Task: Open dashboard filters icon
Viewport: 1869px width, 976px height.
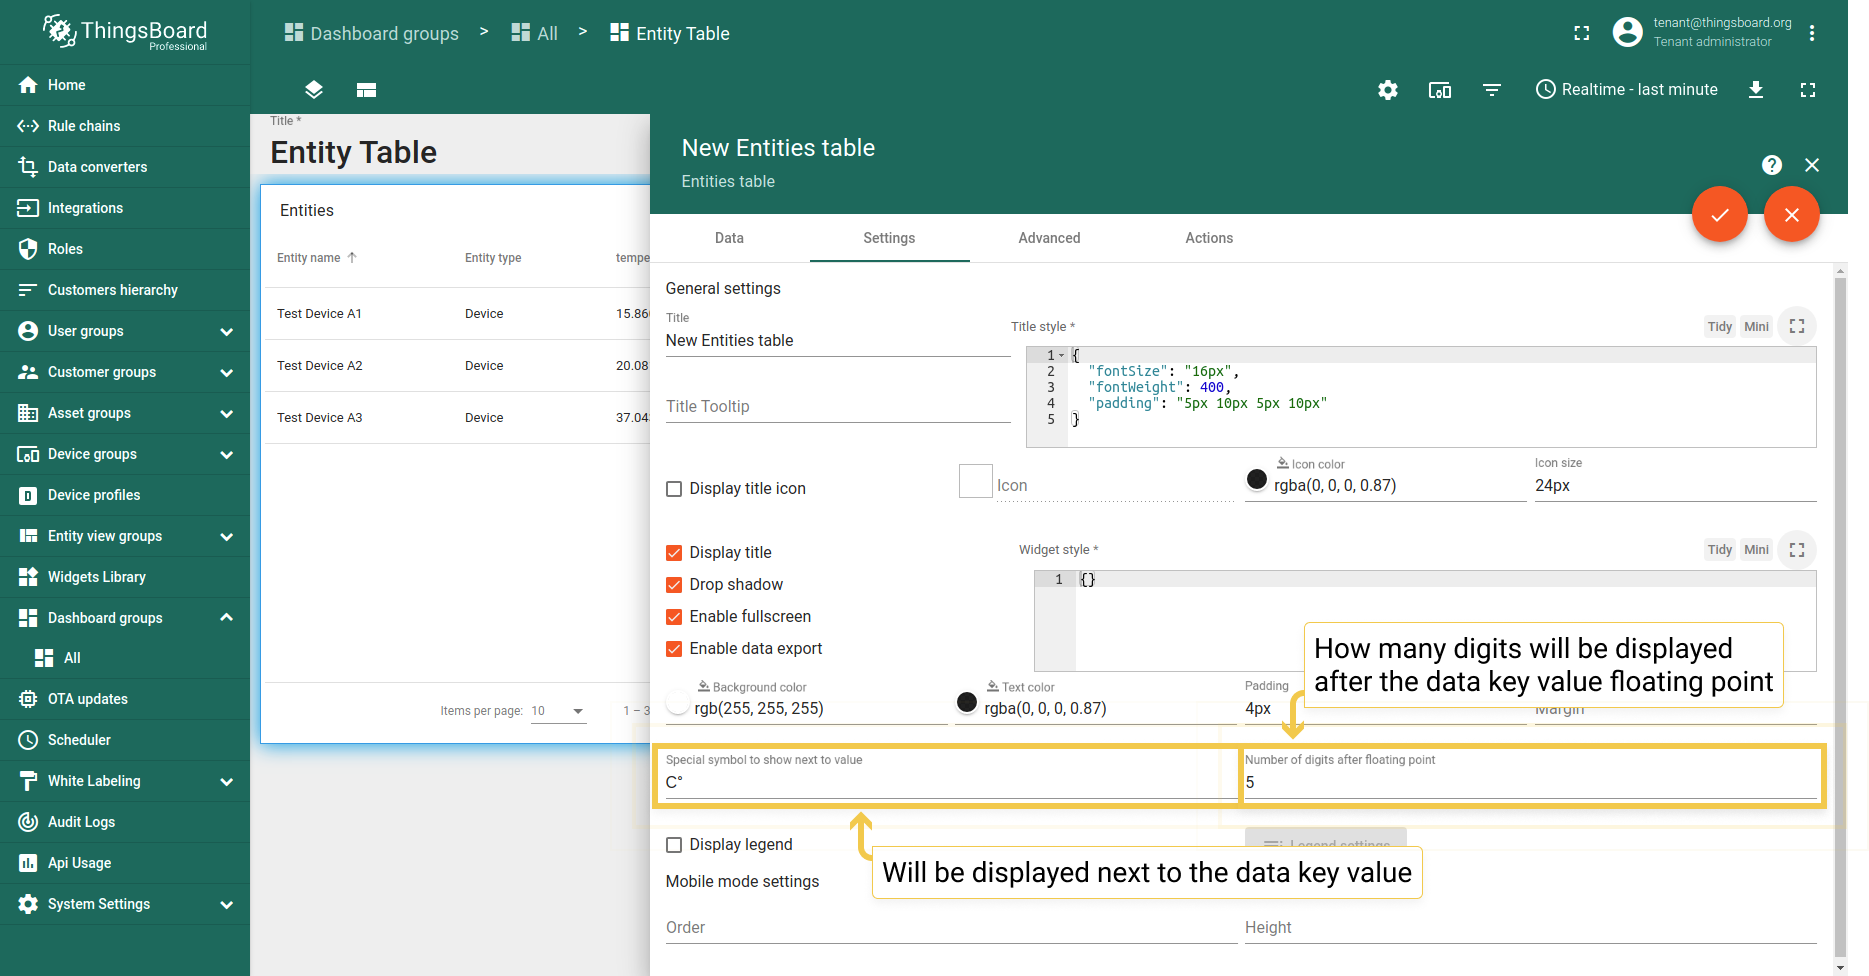Action: click(x=1492, y=90)
